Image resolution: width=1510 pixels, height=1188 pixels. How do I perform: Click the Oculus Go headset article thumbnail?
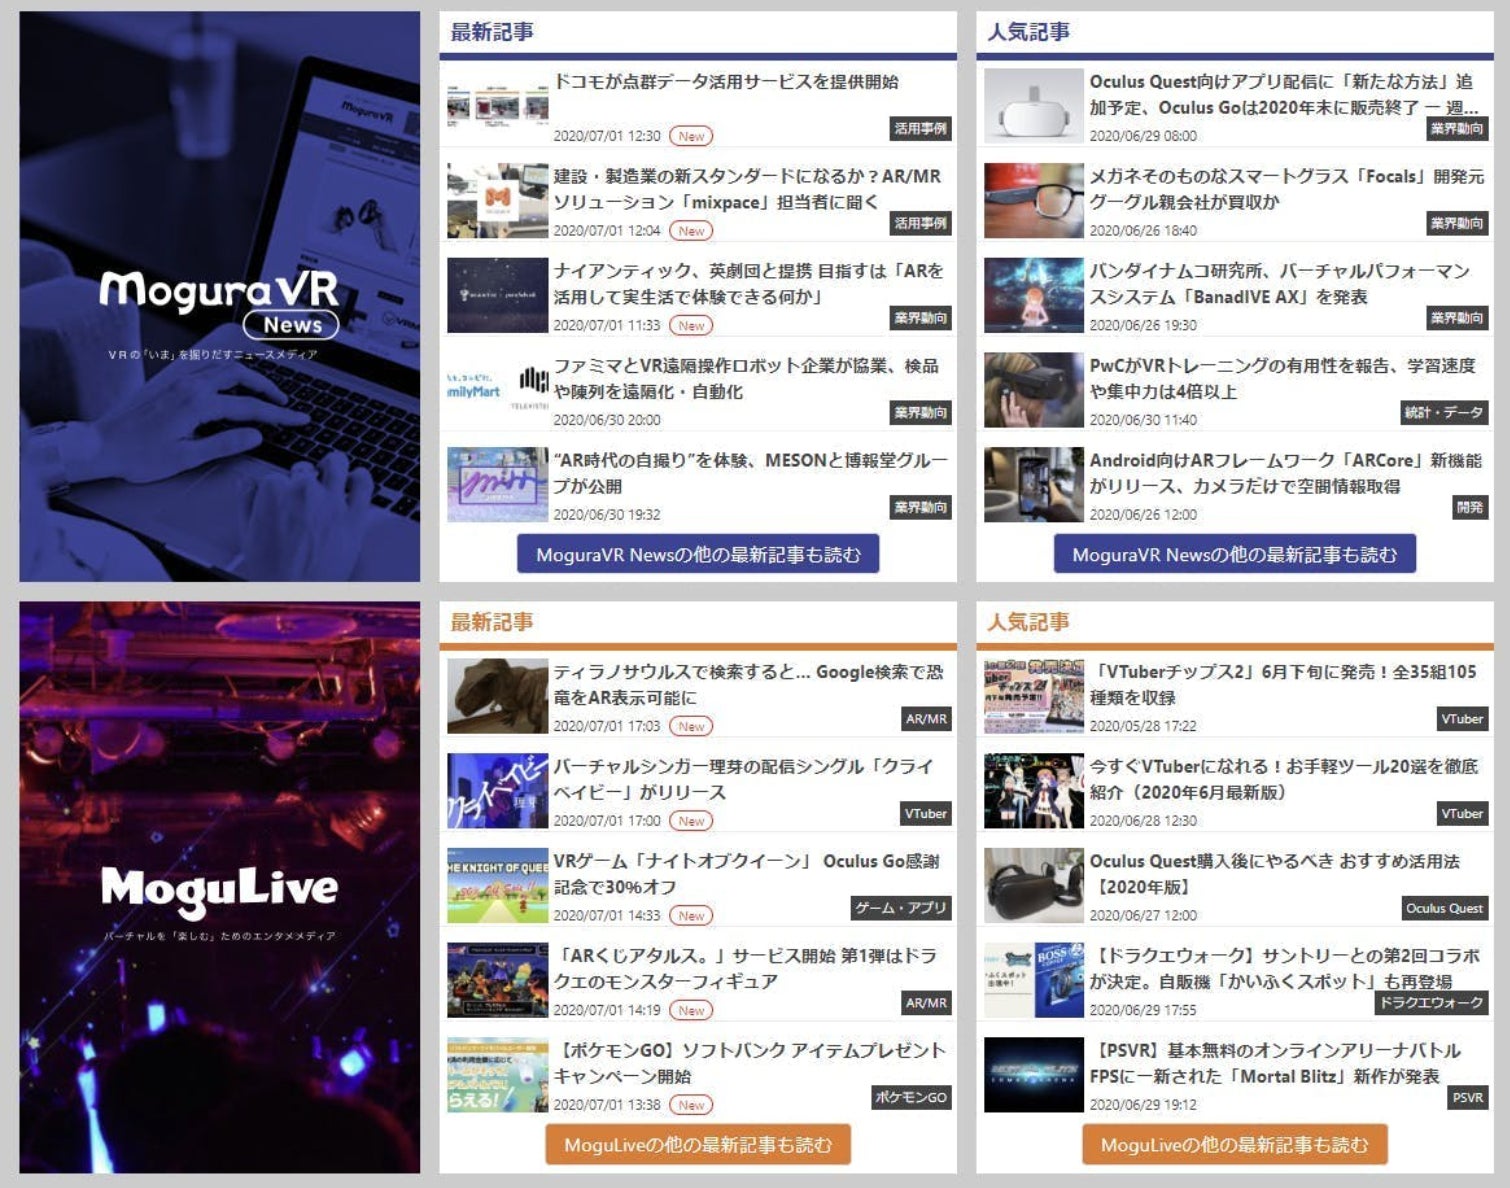click(1033, 106)
